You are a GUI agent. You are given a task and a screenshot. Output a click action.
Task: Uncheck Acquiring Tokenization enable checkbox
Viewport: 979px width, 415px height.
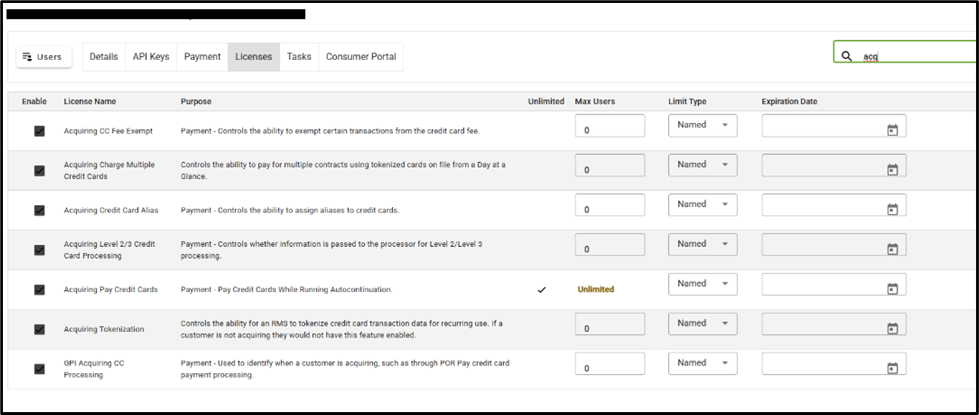coord(39,329)
